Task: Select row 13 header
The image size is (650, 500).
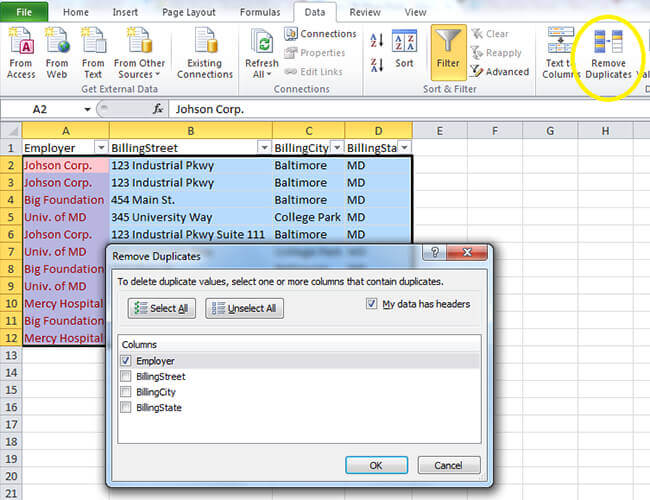Action: click(x=11, y=355)
